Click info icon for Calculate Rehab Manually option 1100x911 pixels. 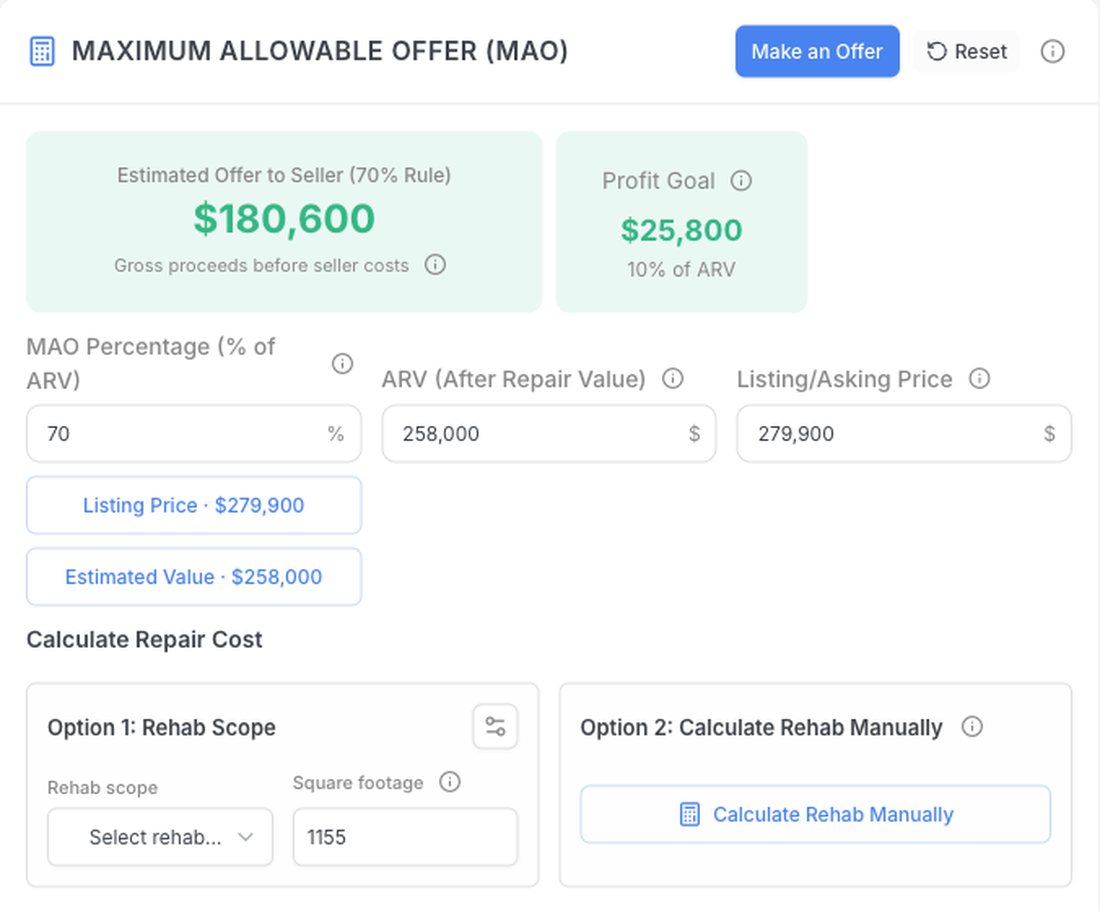coord(972,726)
